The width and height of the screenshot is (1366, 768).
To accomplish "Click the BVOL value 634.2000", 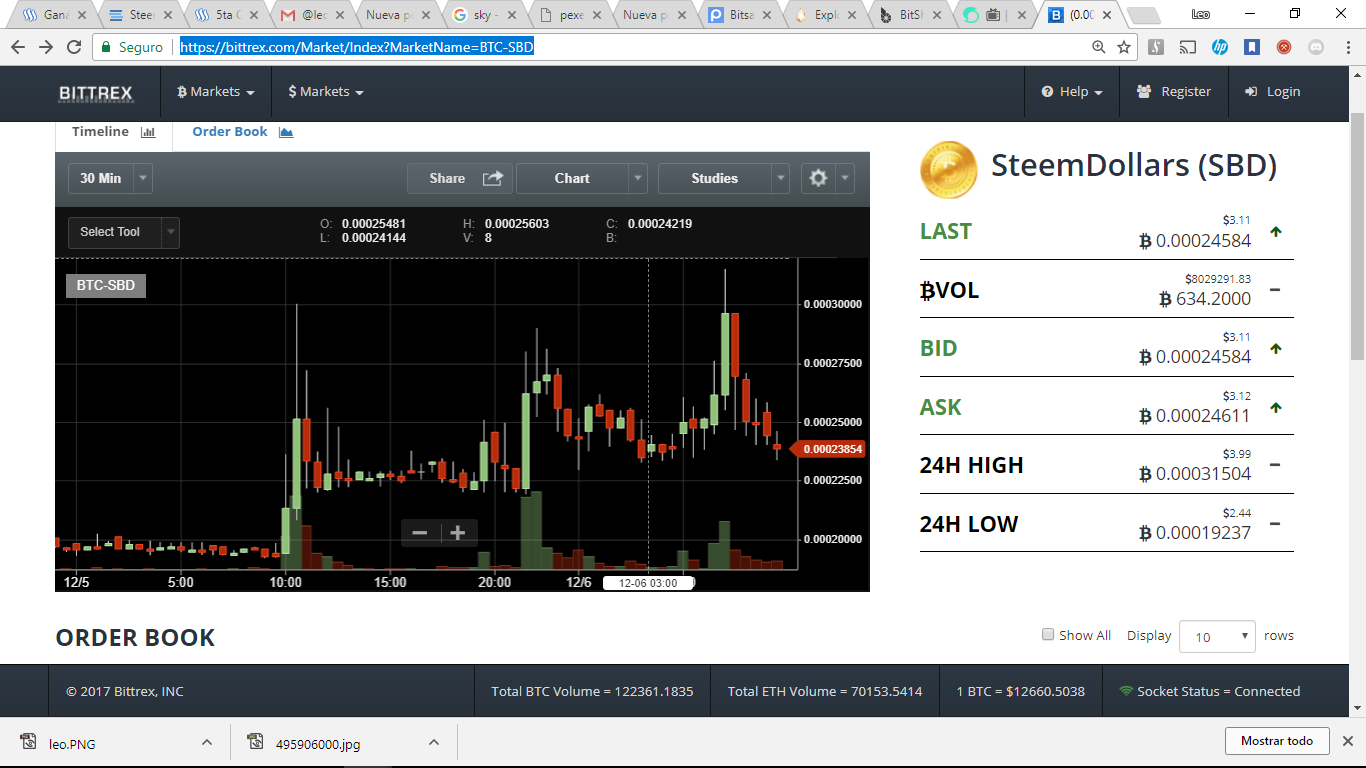I will pos(1205,299).
